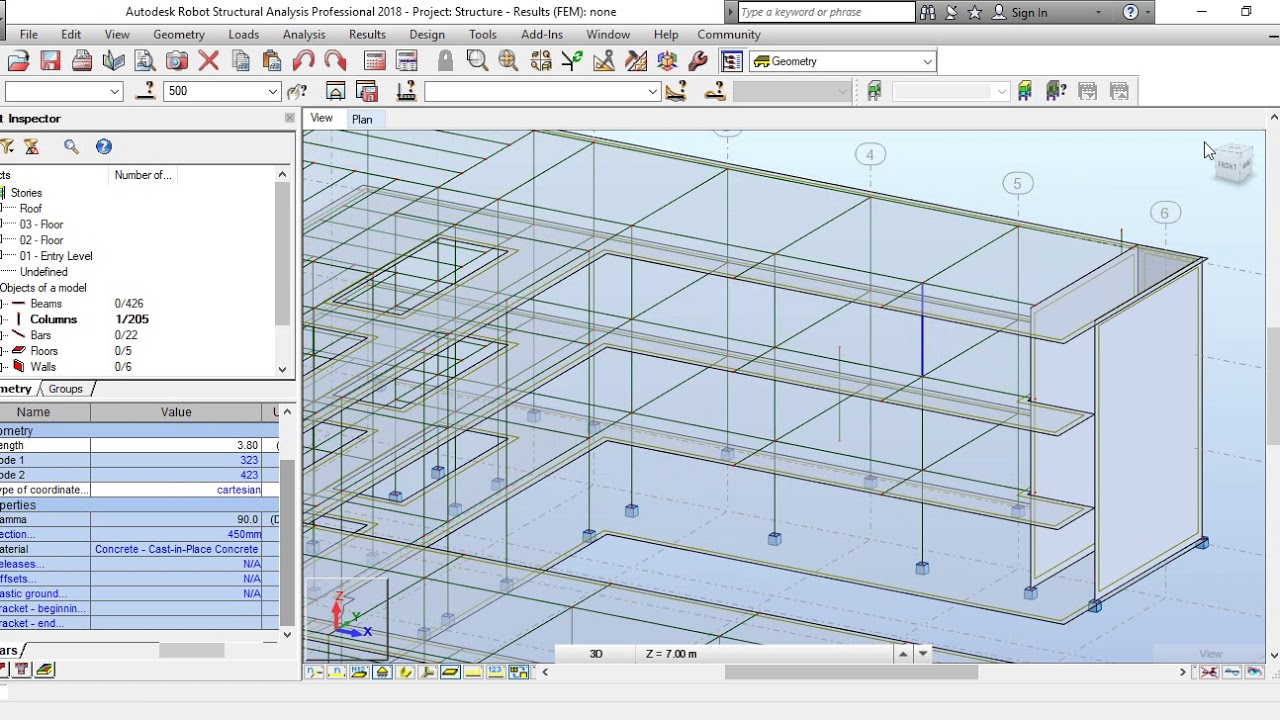The width and height of the screenshot is (1280, 720).
Task: Delete selection with red X icon
Action: (208, 61)
